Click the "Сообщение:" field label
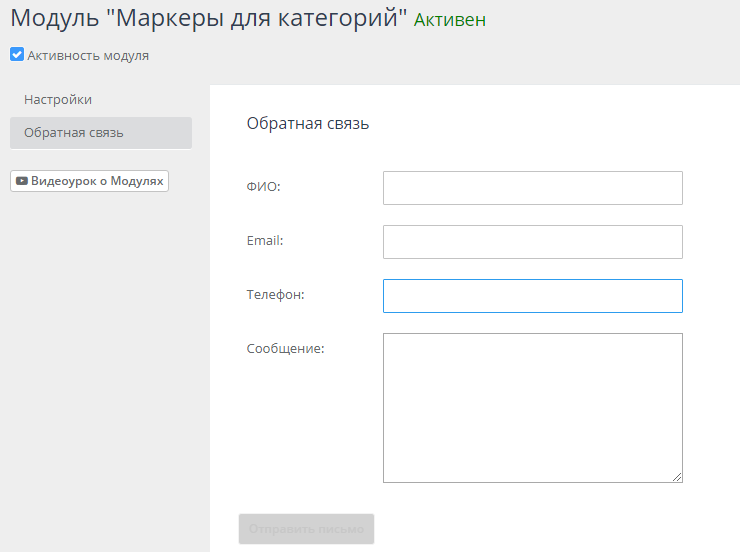The width and height of the screenshot is (740, 552). pos(285,348)
